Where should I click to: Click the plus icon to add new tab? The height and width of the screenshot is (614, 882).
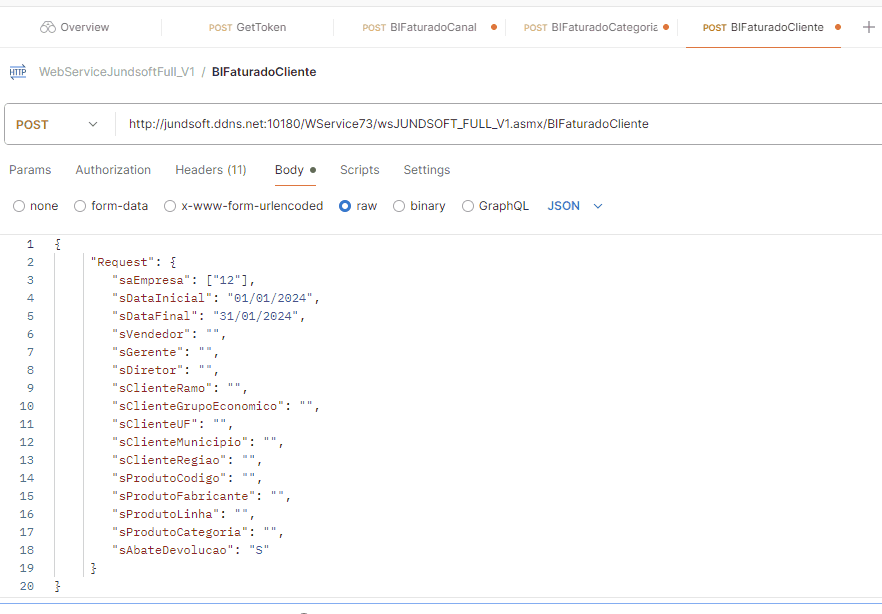tap(868, 27)
